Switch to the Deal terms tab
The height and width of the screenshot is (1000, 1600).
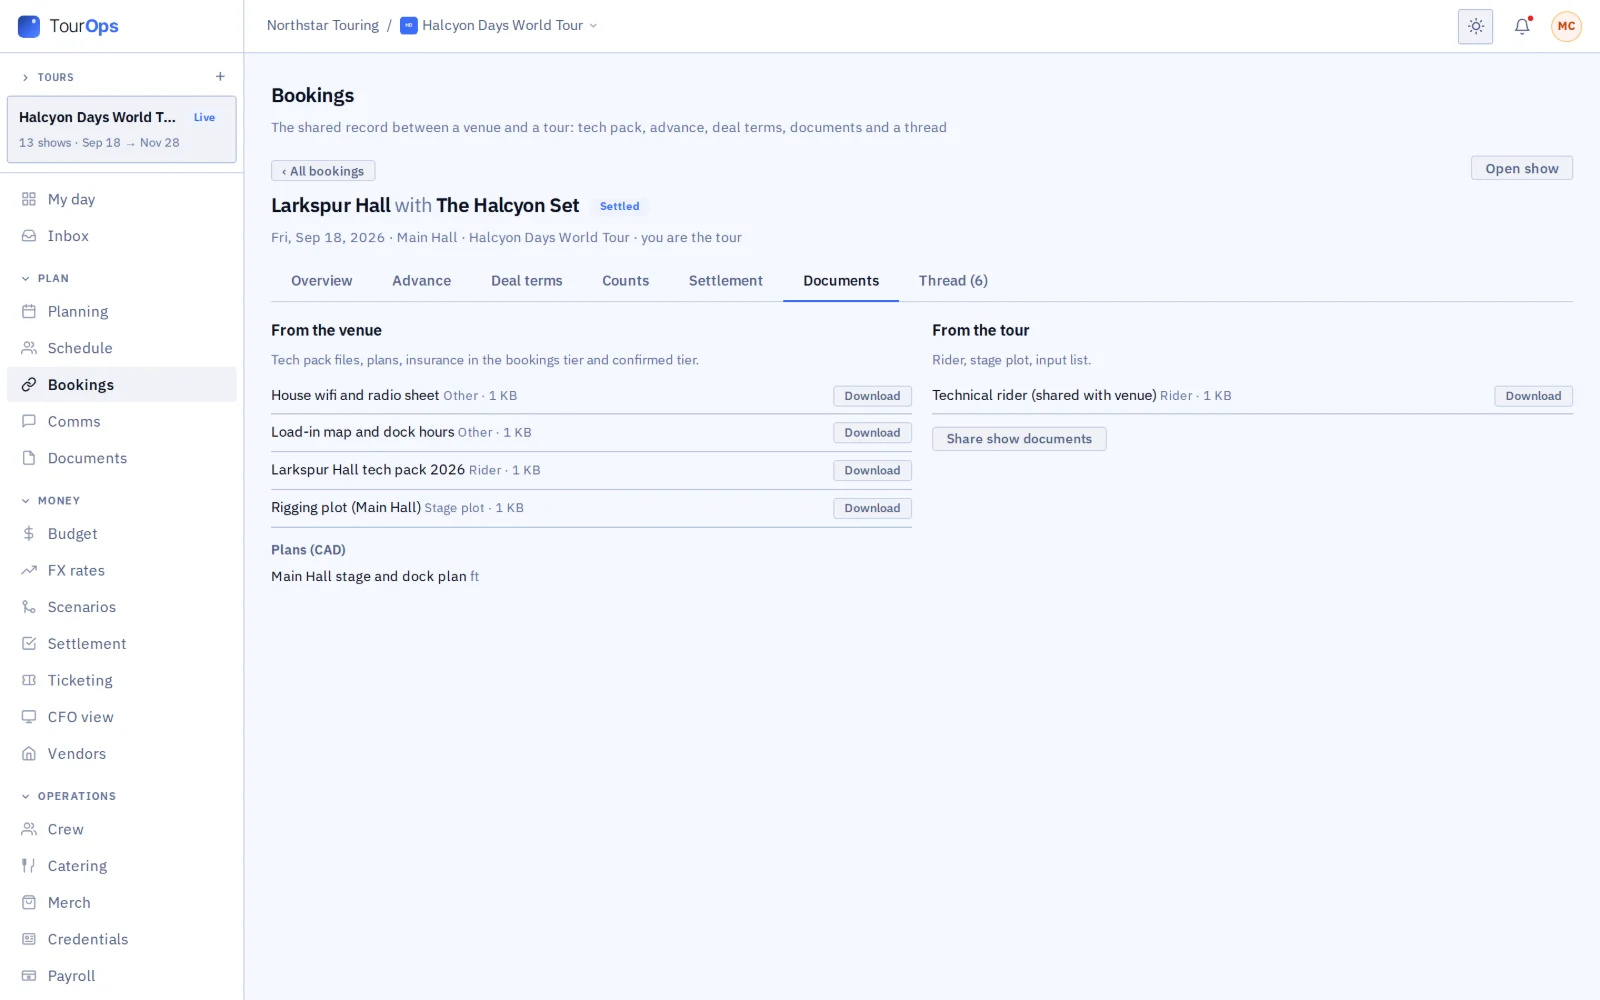pos(526,281)
